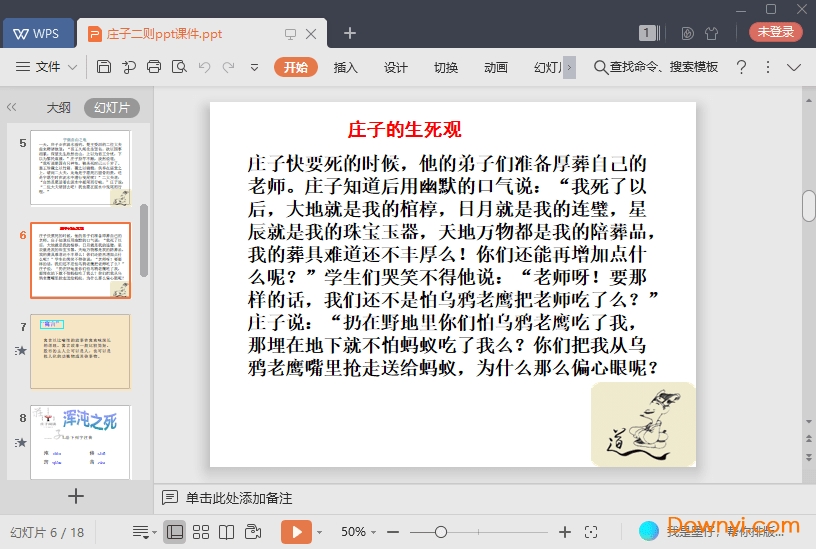Viewport: 816px width, 549px height.
Task: Click 单击此处添加备注 to add notes
Action: pyautogui.click(x=238, y=498)
